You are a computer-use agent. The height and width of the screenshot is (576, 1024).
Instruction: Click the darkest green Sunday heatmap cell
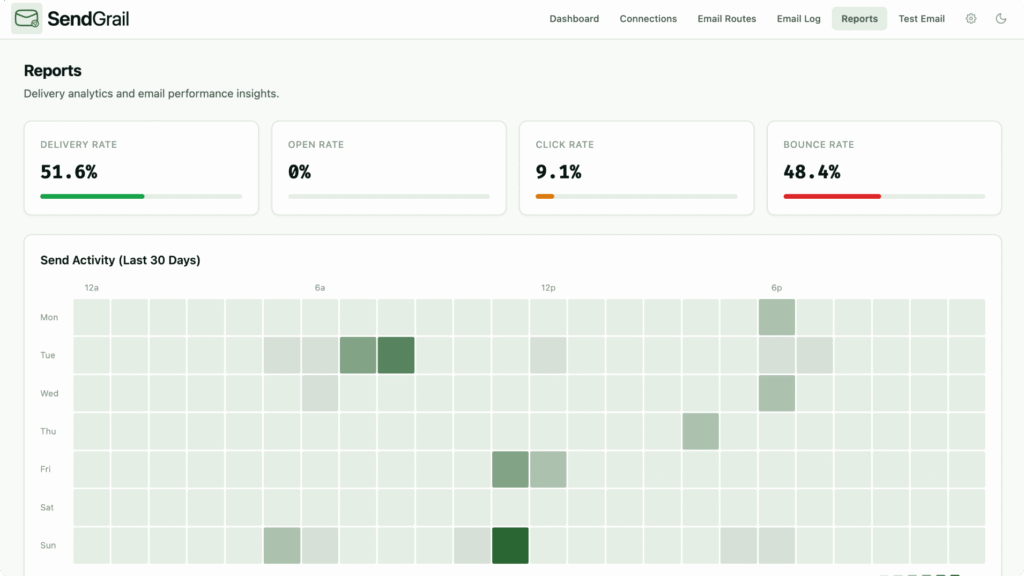pos(510,545)
